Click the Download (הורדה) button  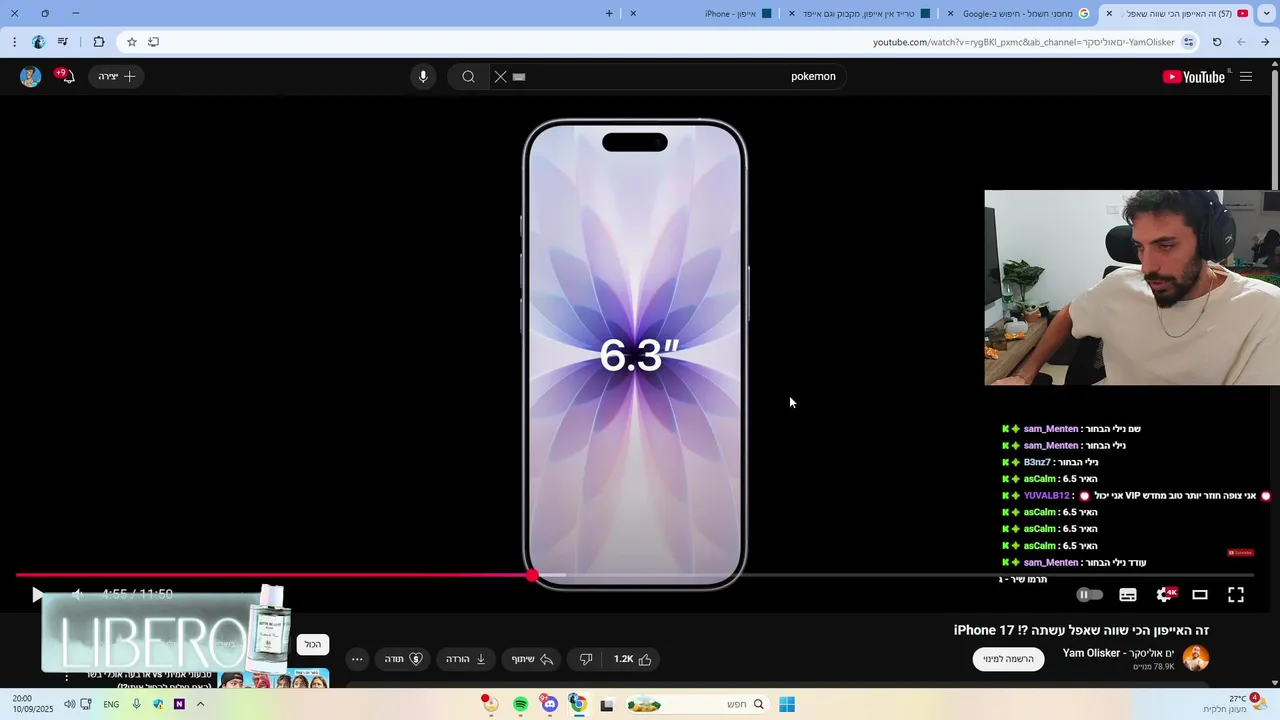(466, 659)
